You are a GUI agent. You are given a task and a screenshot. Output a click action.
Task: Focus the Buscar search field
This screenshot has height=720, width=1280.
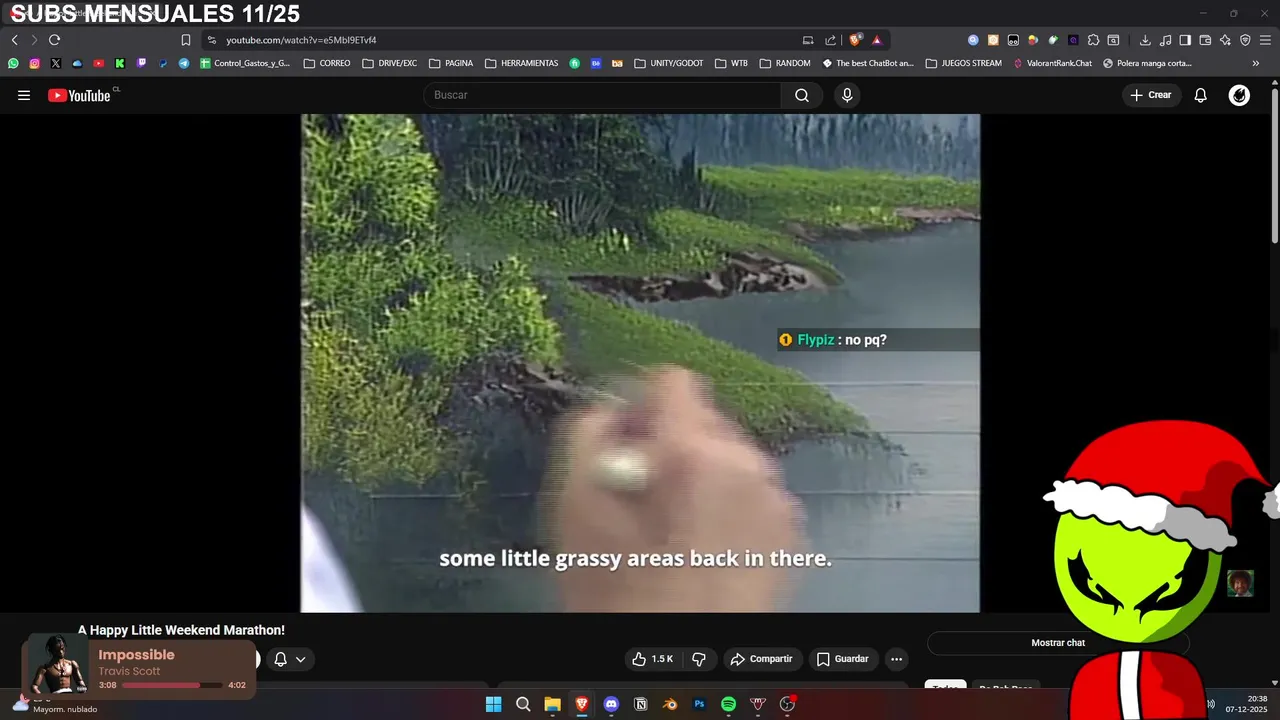602,95
